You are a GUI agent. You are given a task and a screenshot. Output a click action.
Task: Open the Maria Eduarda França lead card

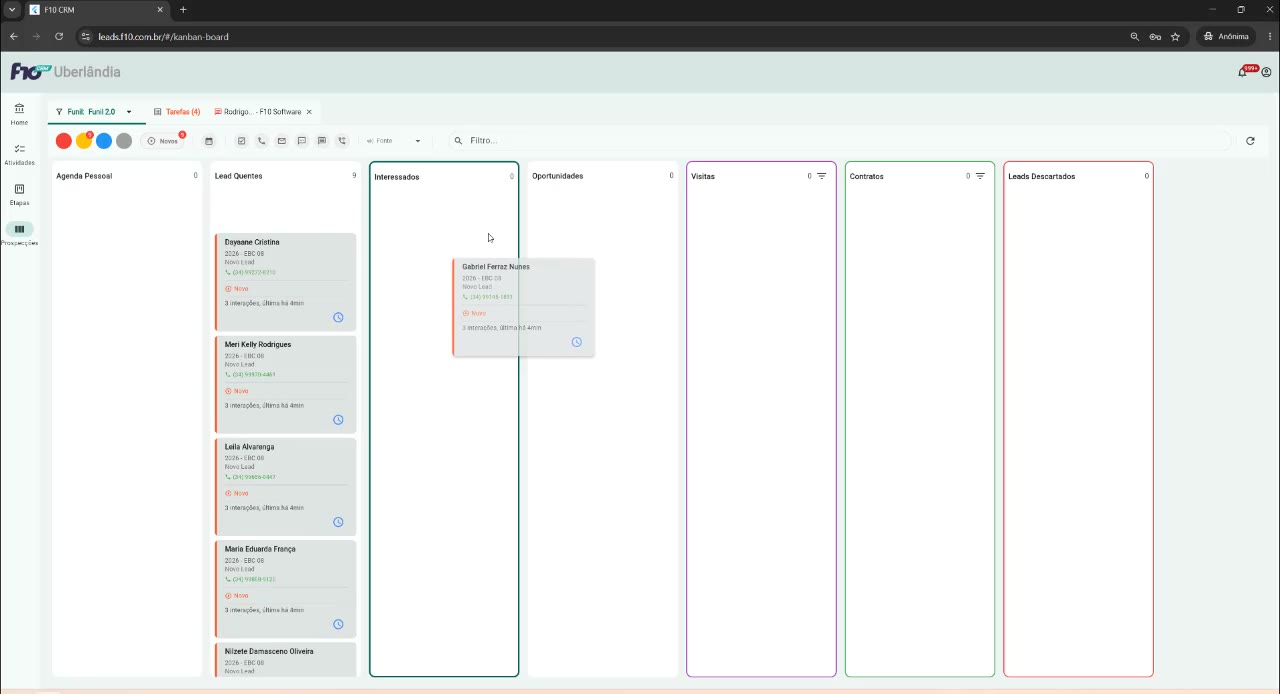coord(285,588)
